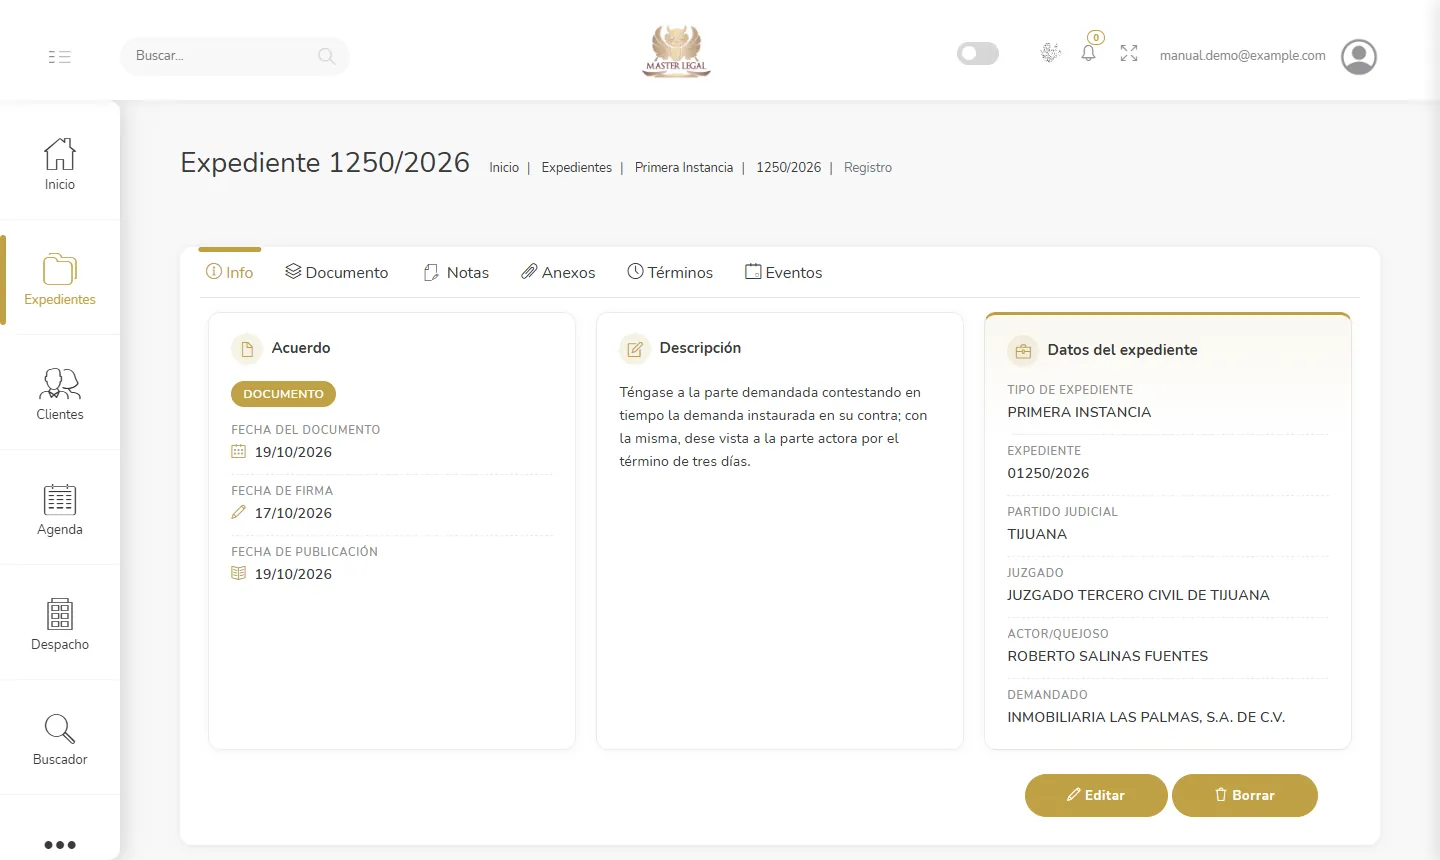Image resolution: width=1440 pixels, height=860 pixels.
Task: Click INMOBILIARIA LAS PALMAS, S.A. DE C.V.
Action: point(1146,717)
